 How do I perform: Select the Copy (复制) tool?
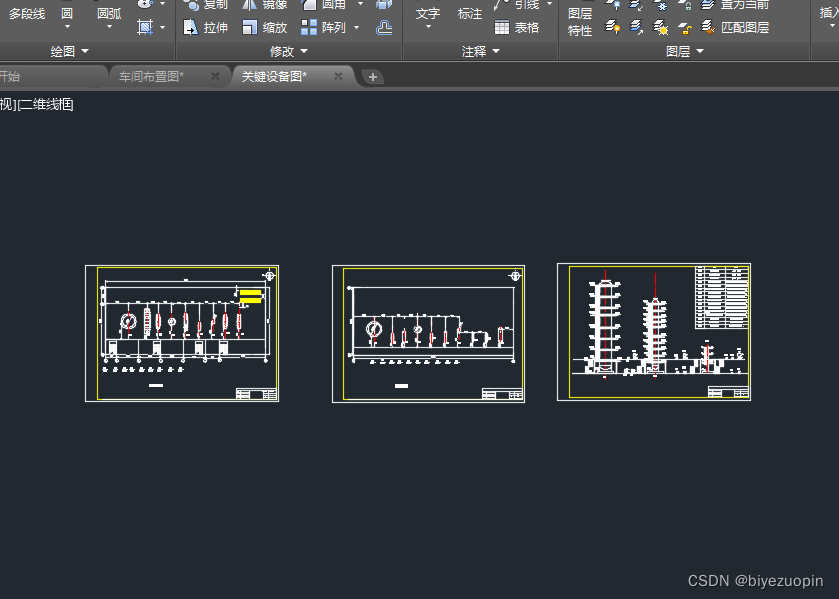[206, 5]
